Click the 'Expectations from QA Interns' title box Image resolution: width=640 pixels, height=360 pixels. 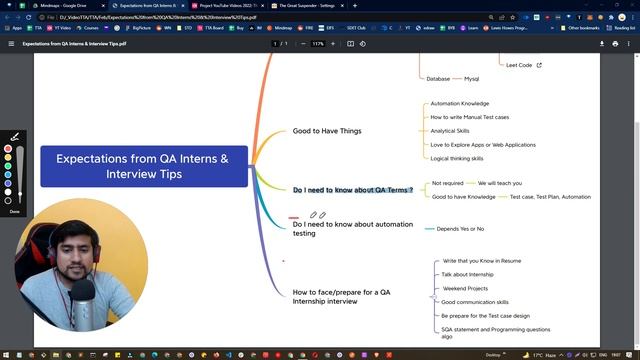pyautogui.click(x=144, y=167)
